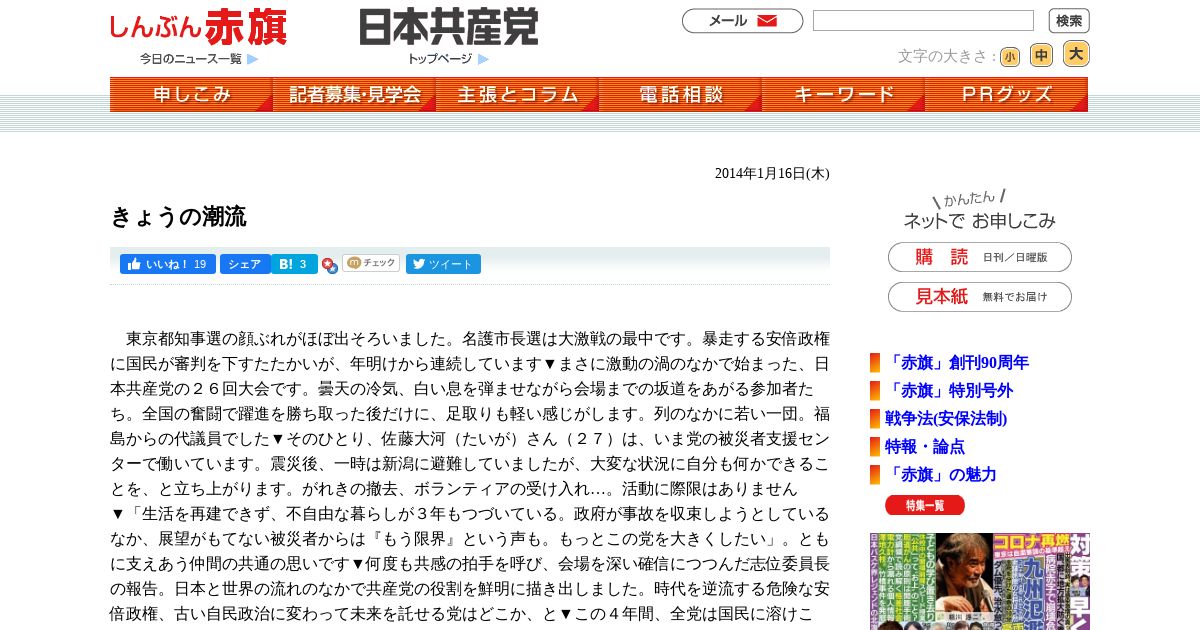Click the メール envelope button
The height and width of the screenshot is (630, 1200).
[742, 21]
